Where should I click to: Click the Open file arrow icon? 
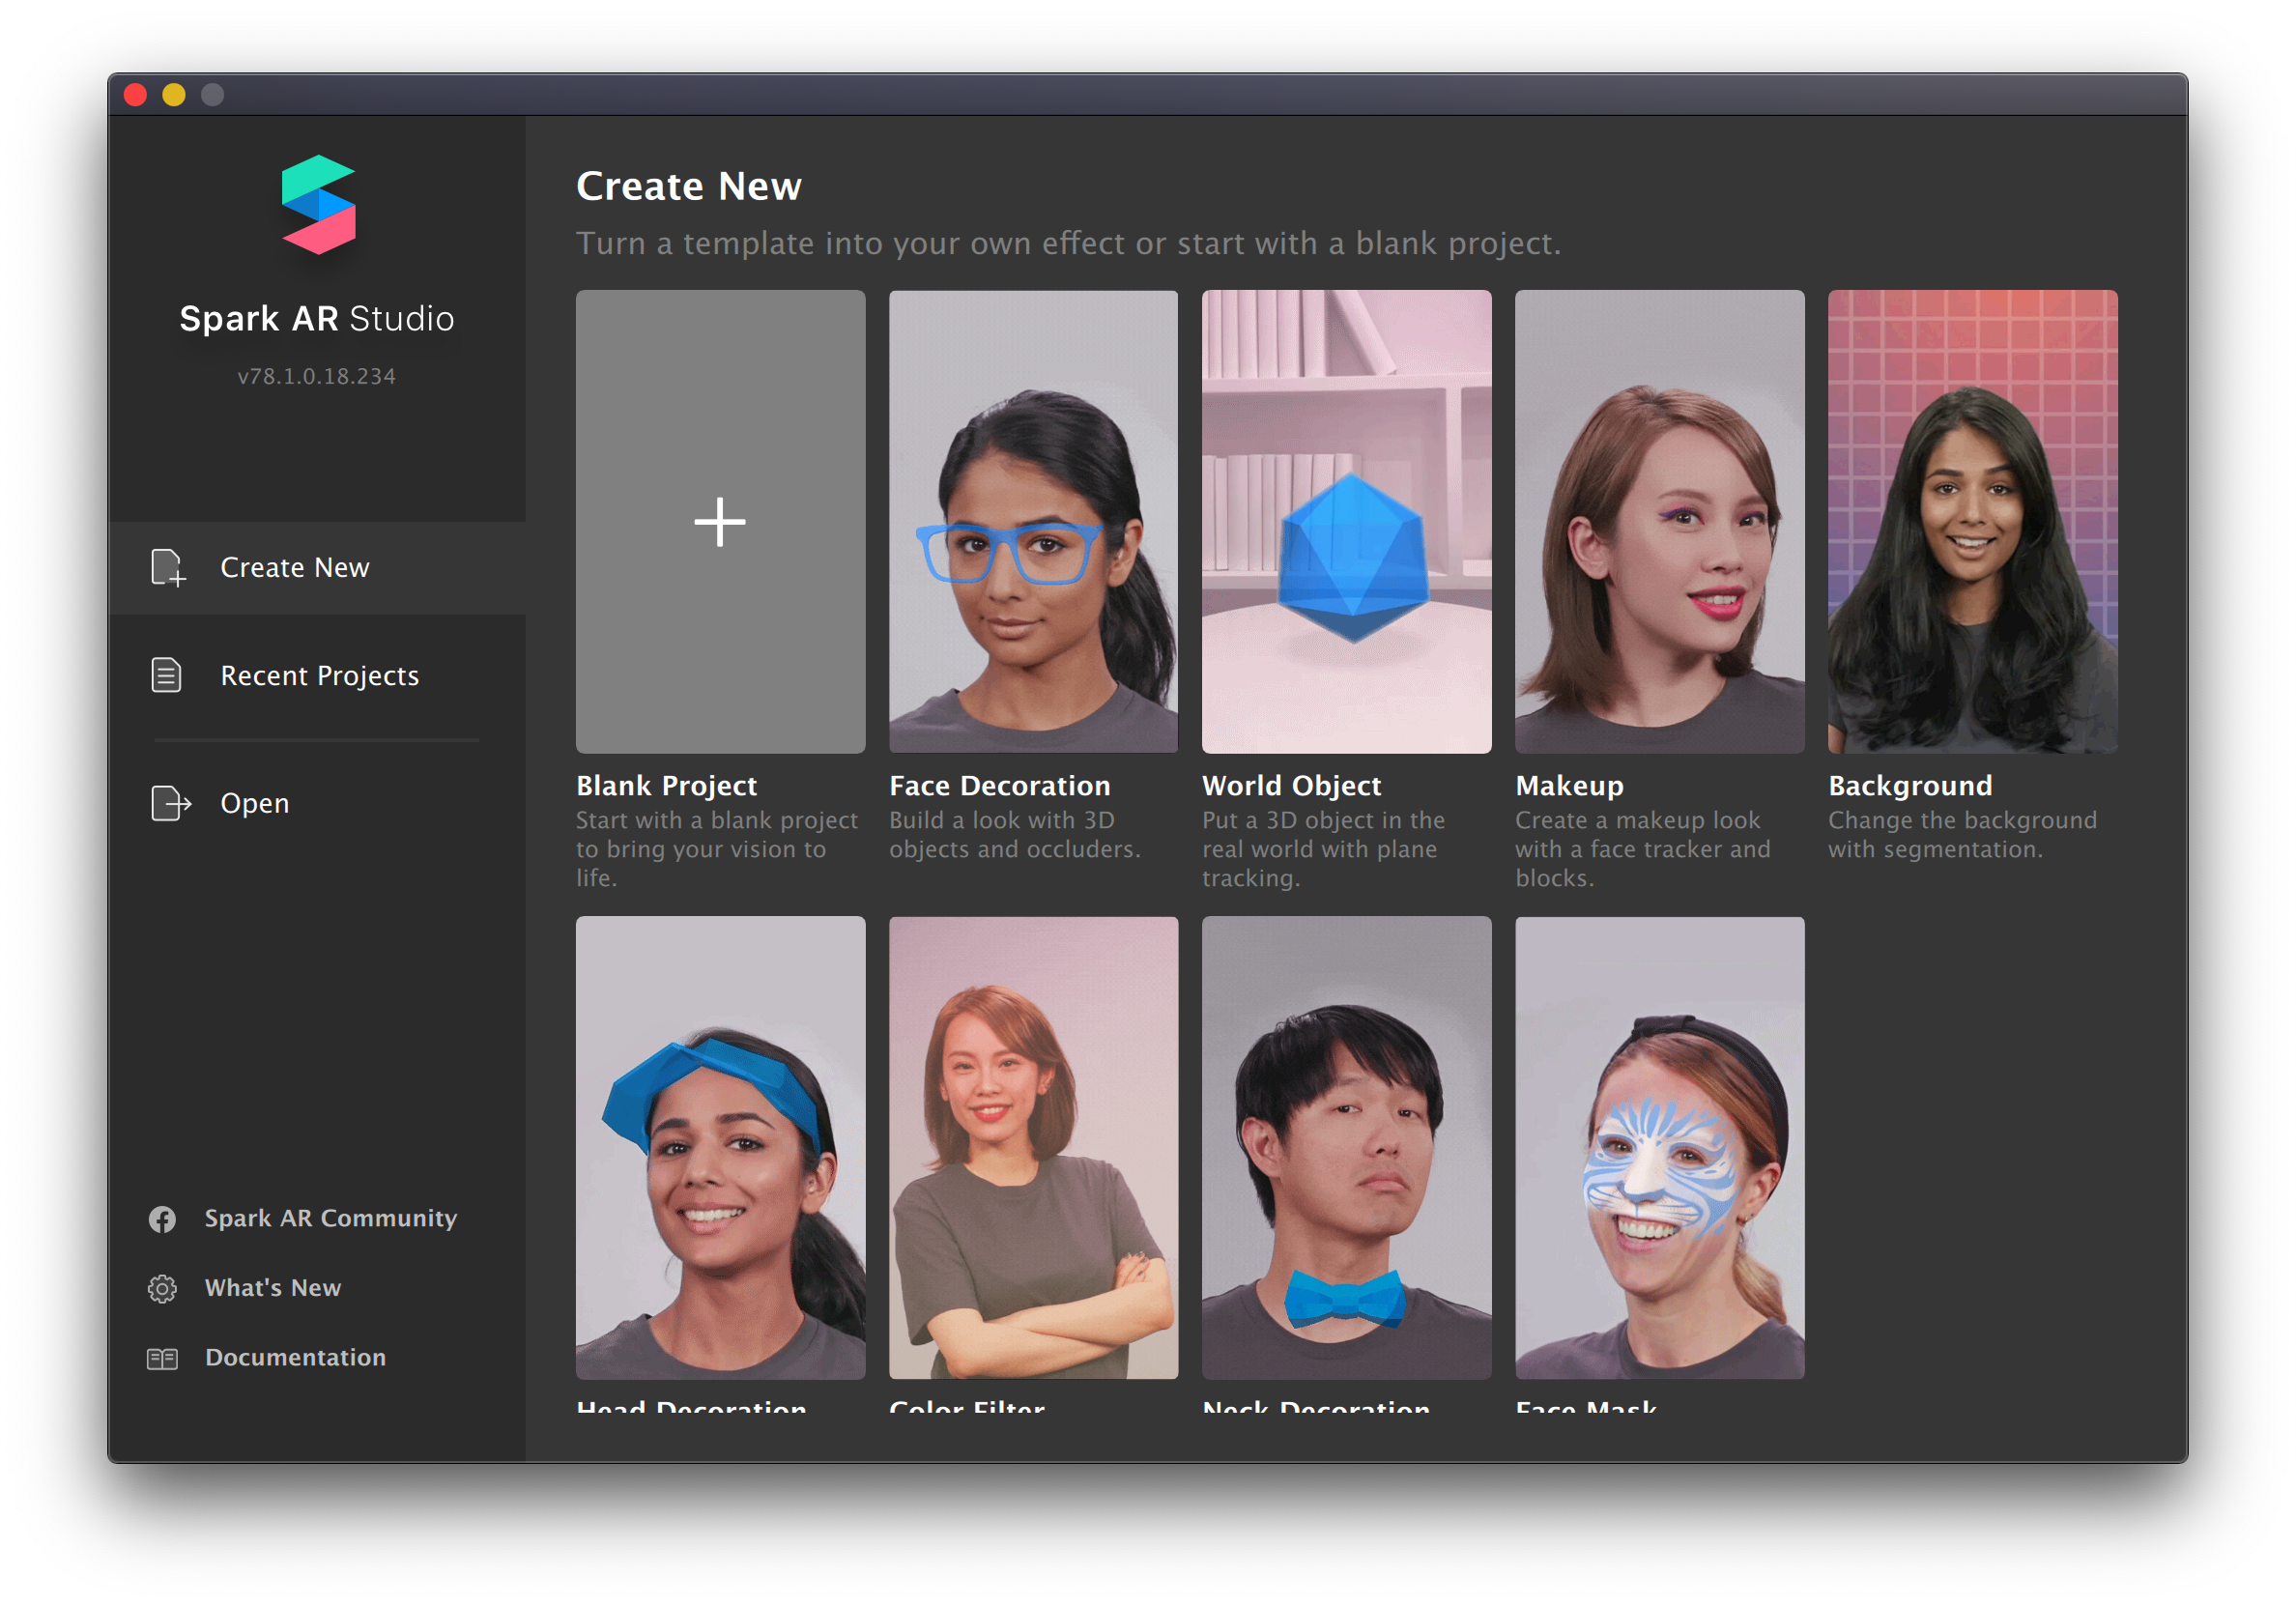(170, 803)
